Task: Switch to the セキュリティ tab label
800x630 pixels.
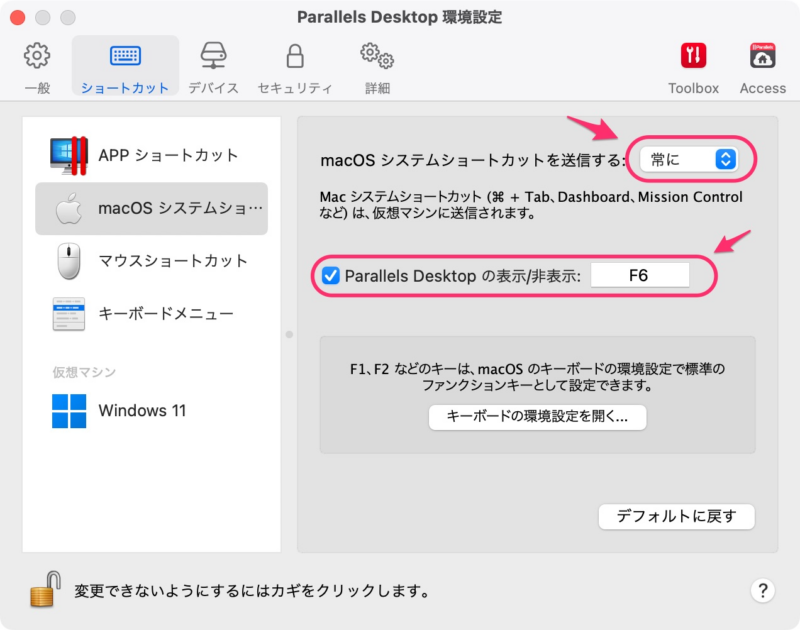Action: coord(295,88)
